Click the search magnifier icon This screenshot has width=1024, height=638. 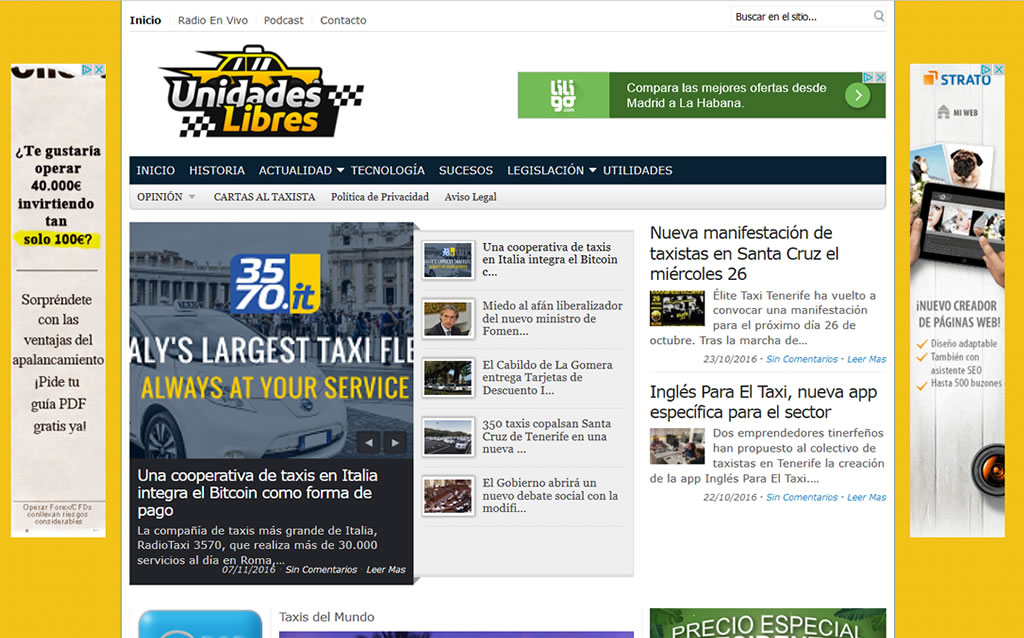(878, 16)
